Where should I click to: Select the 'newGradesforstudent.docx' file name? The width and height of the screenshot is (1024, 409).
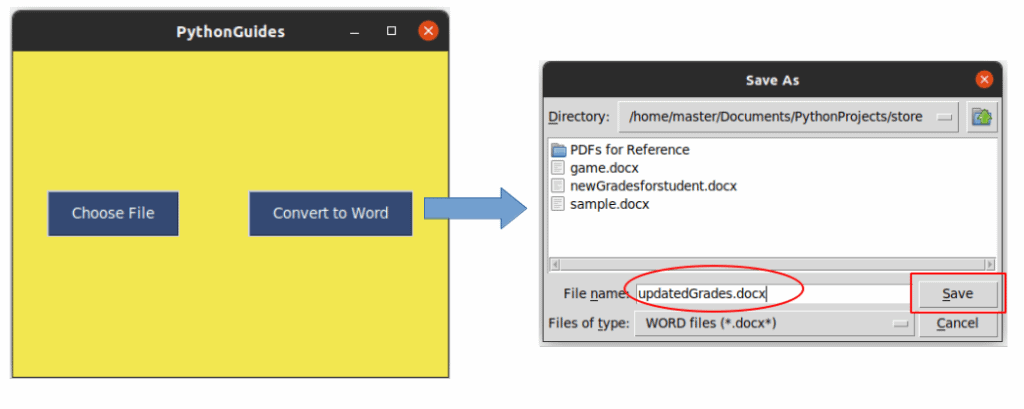653,186
